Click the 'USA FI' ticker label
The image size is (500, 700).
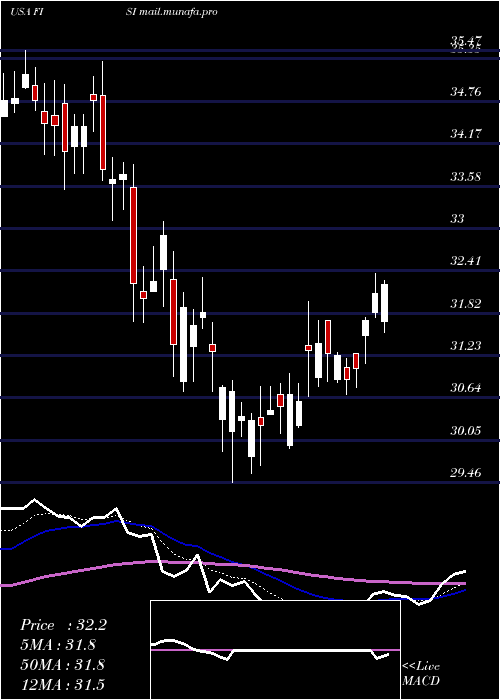(26, 12)
